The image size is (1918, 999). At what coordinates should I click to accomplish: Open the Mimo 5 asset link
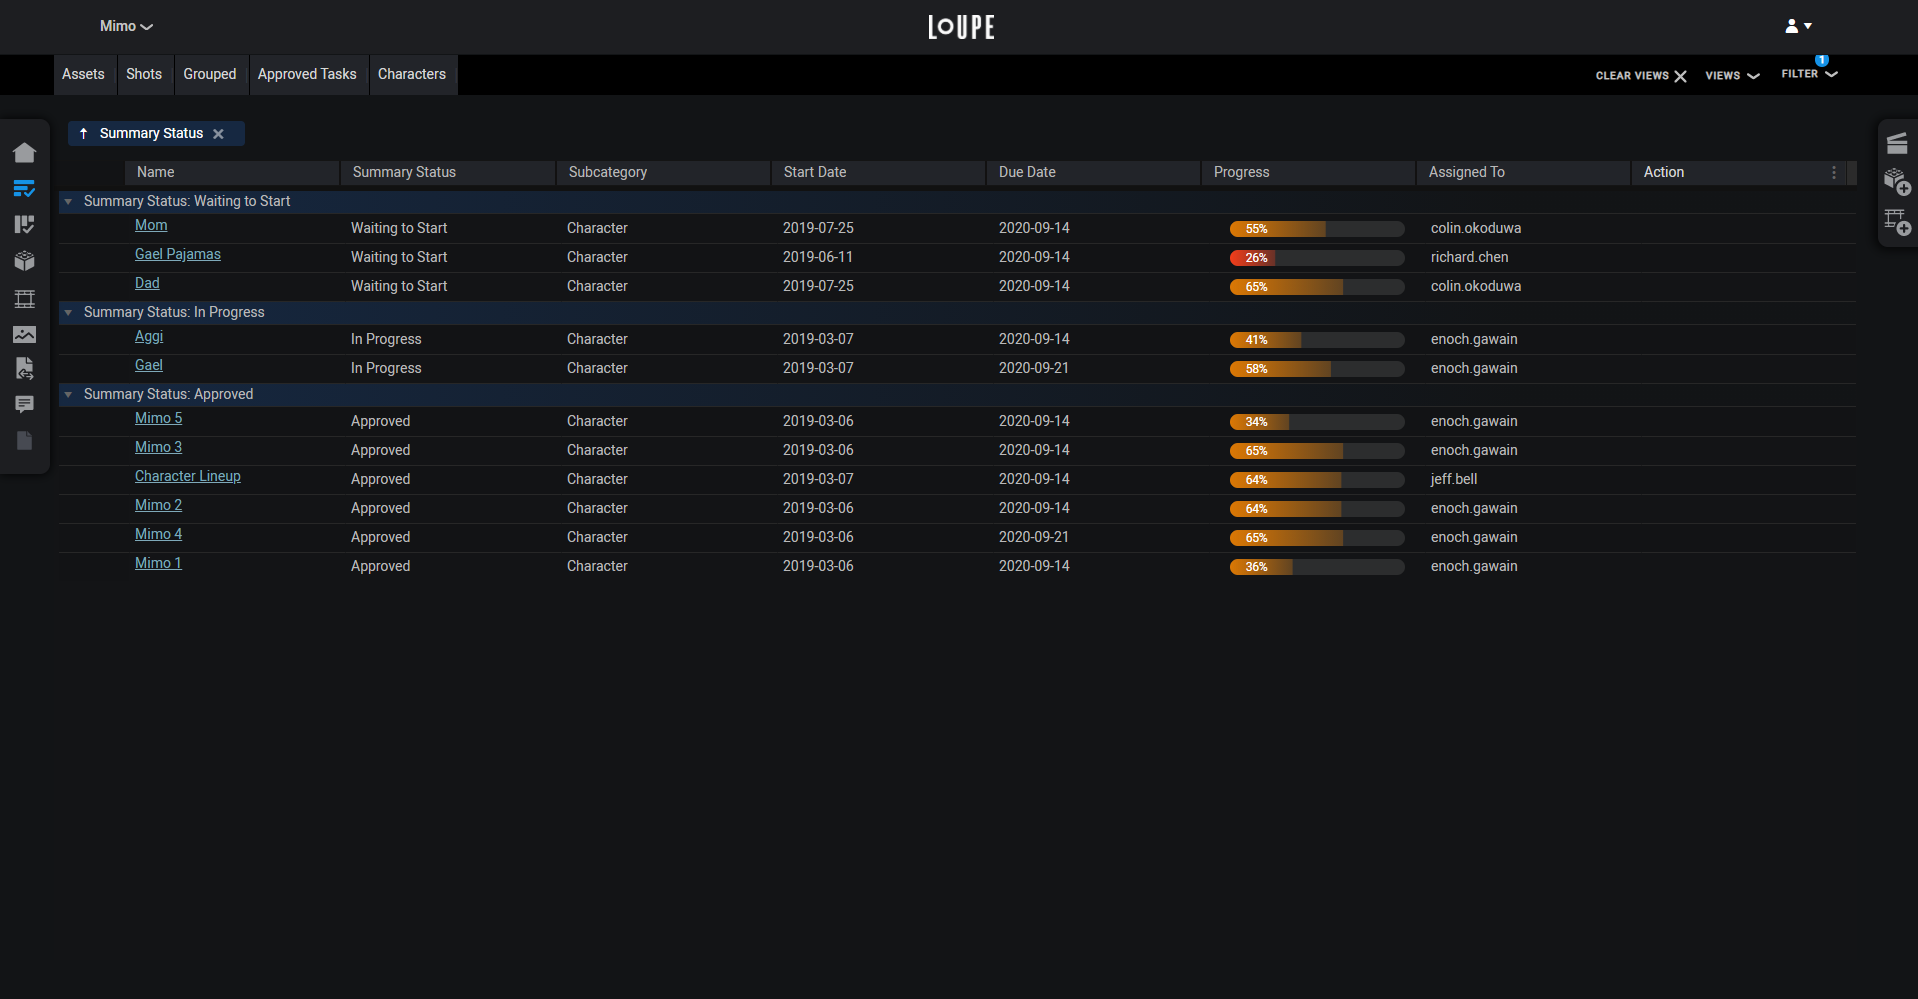tap(159, 419)
